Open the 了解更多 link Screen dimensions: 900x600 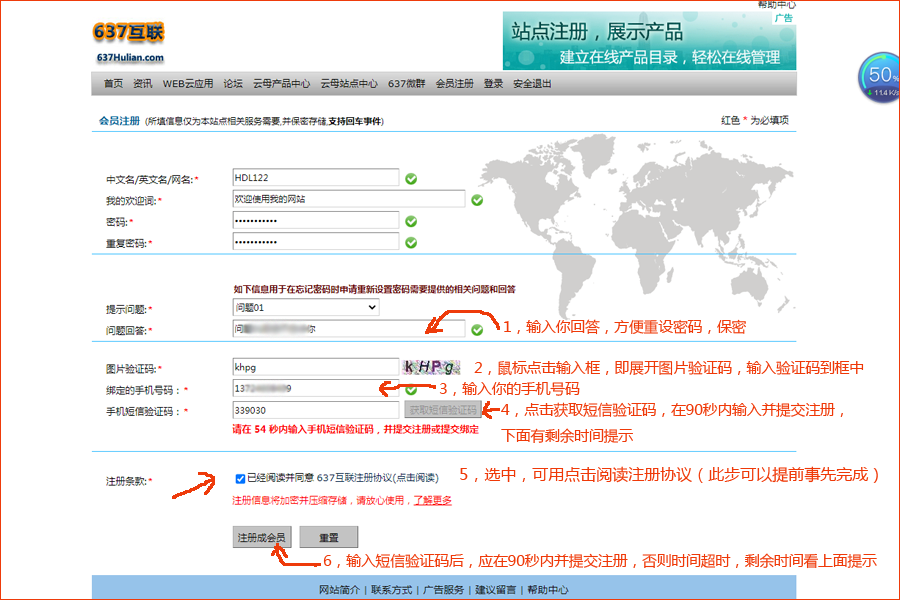pyautogui.click(x=433, y=500)
